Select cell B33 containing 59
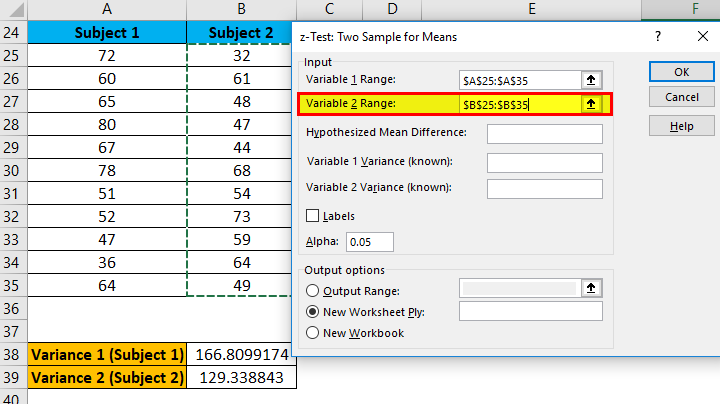 [239, 239]
